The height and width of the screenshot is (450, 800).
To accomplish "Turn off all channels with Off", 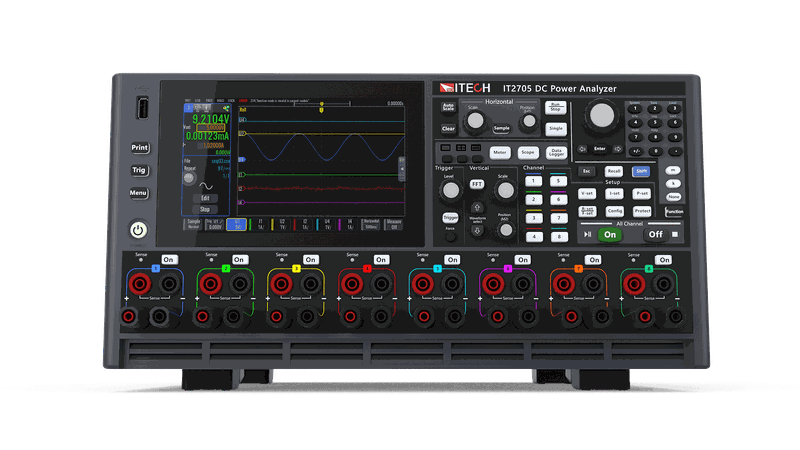I will (656, 235).
